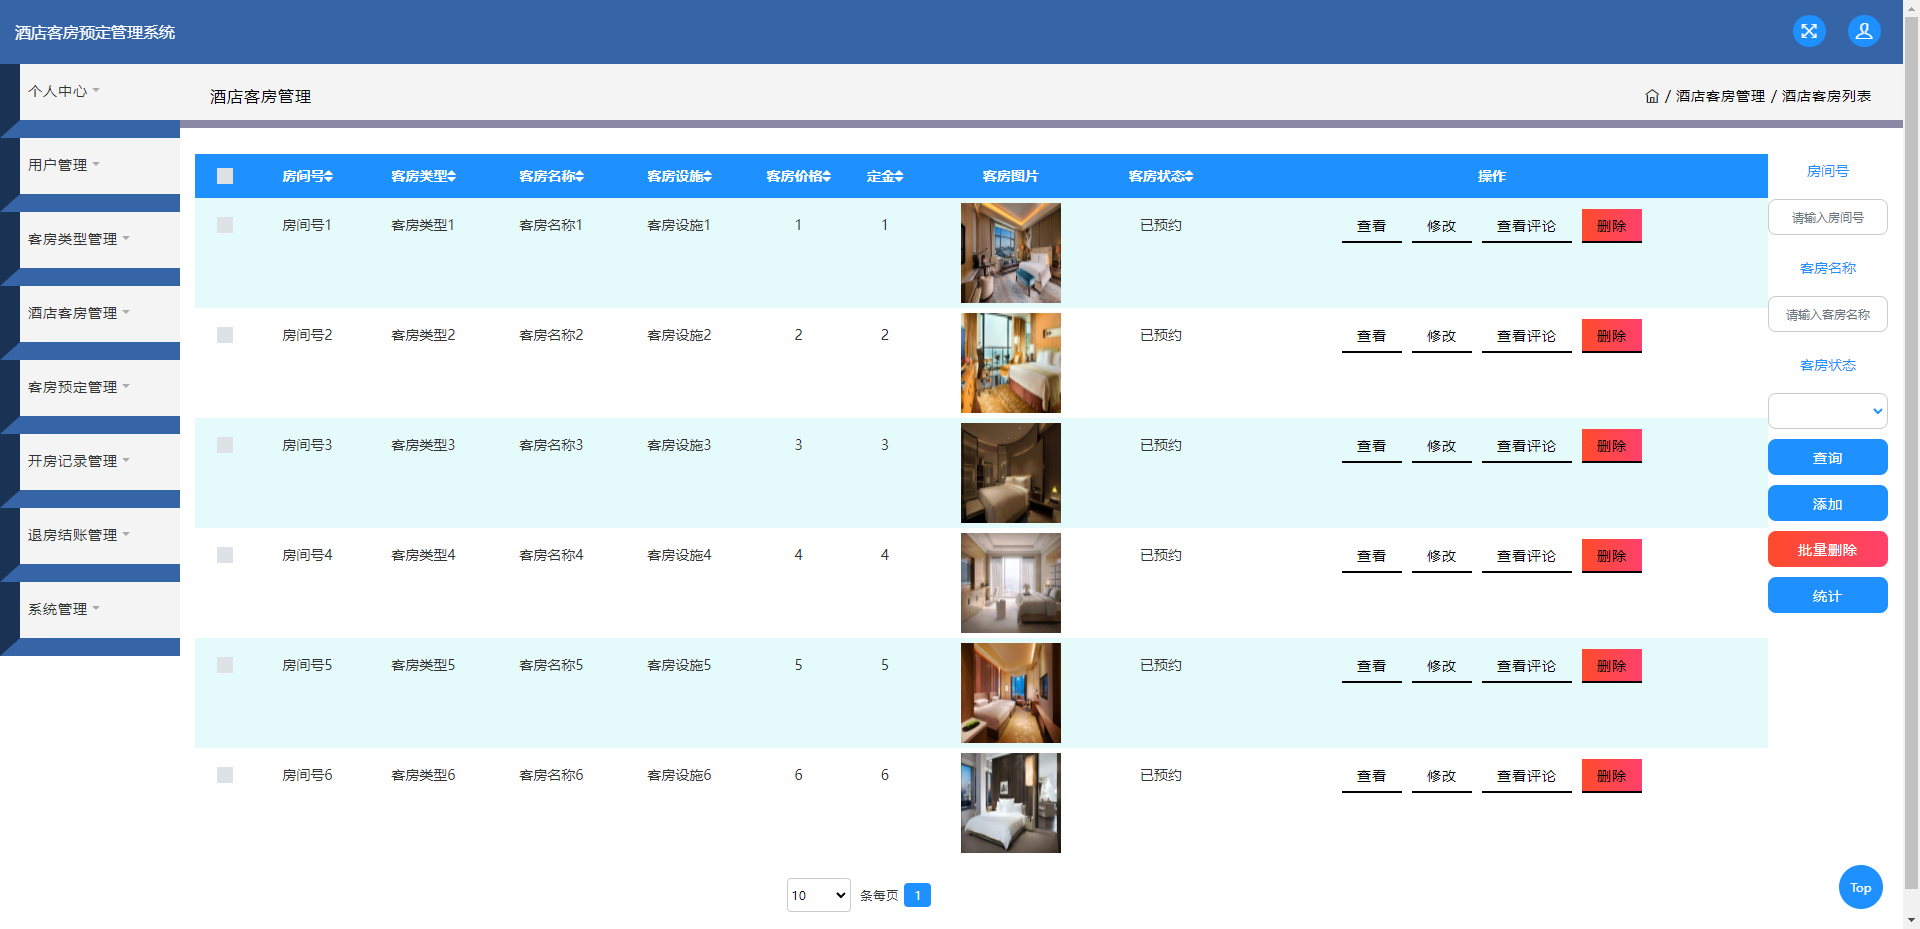This screenshot has height=929, width=1920.
Task: Click the 查询 search button
Action: pyautogui.click(x=1827, y=457)
